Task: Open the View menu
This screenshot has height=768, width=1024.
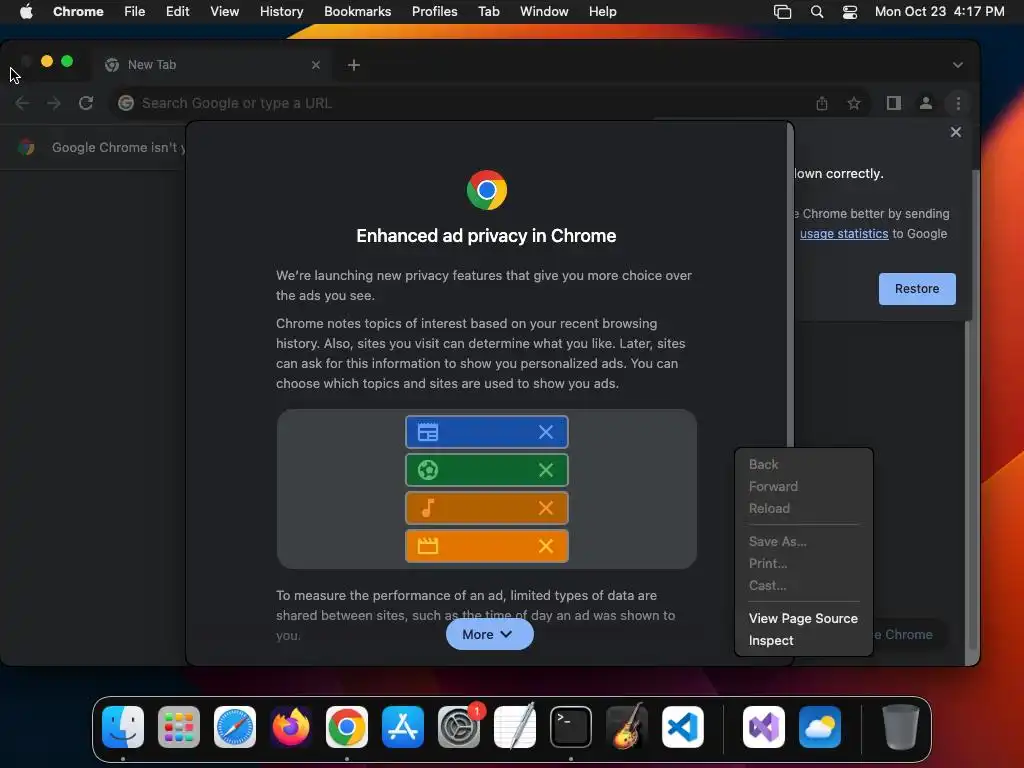Action: coord(224,11)
